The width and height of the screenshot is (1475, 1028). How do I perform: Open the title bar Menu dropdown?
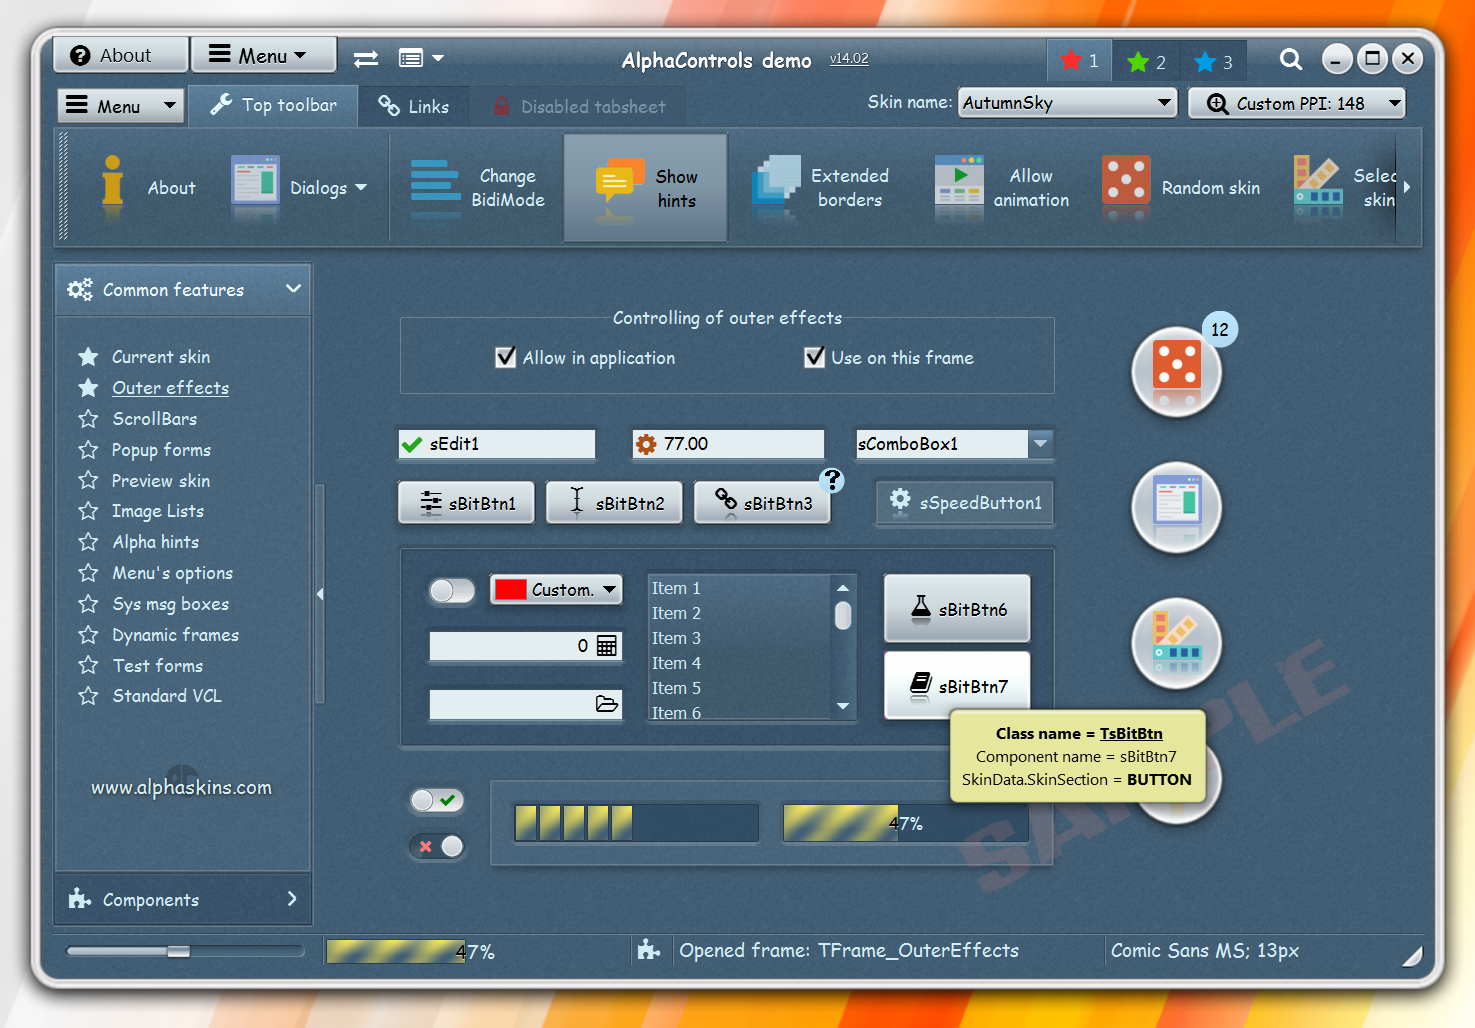[x=264, y=55]
